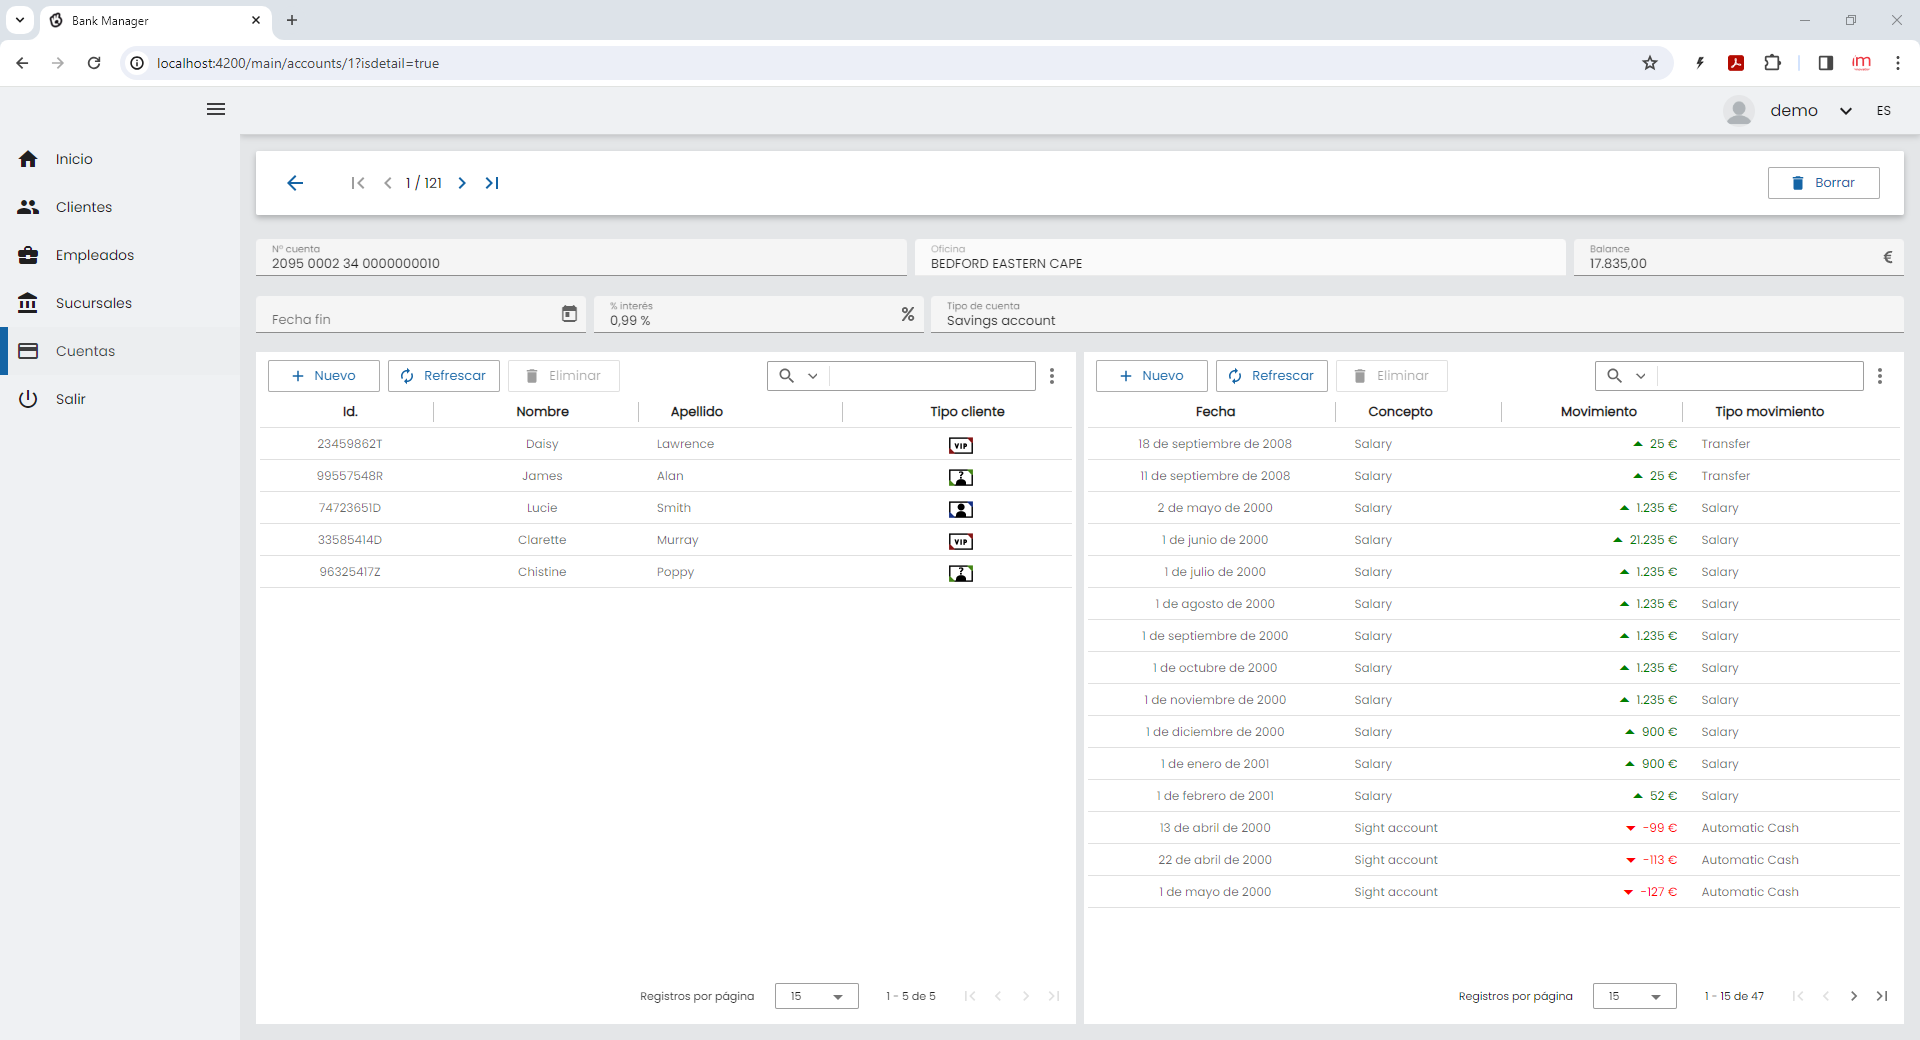
Task: Click Nuevo in clients table
Action: [324, 376]
